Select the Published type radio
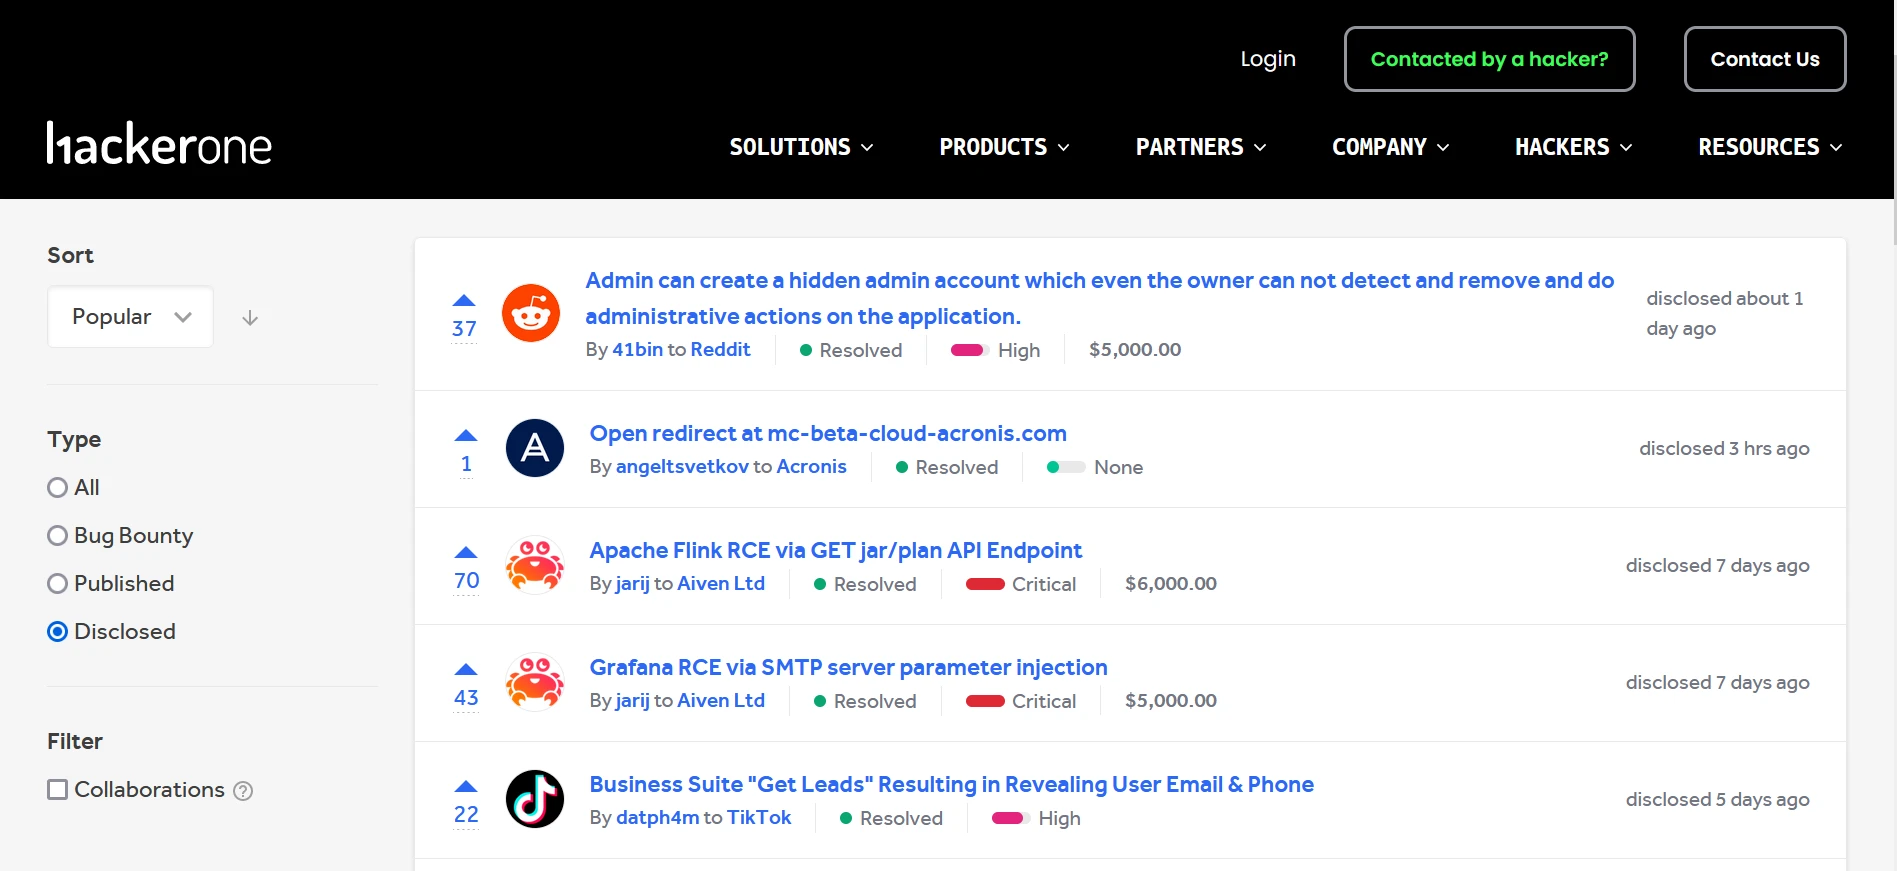This screenshot has height=871, width=1897. pyautogui.click(x=58, y=584)
